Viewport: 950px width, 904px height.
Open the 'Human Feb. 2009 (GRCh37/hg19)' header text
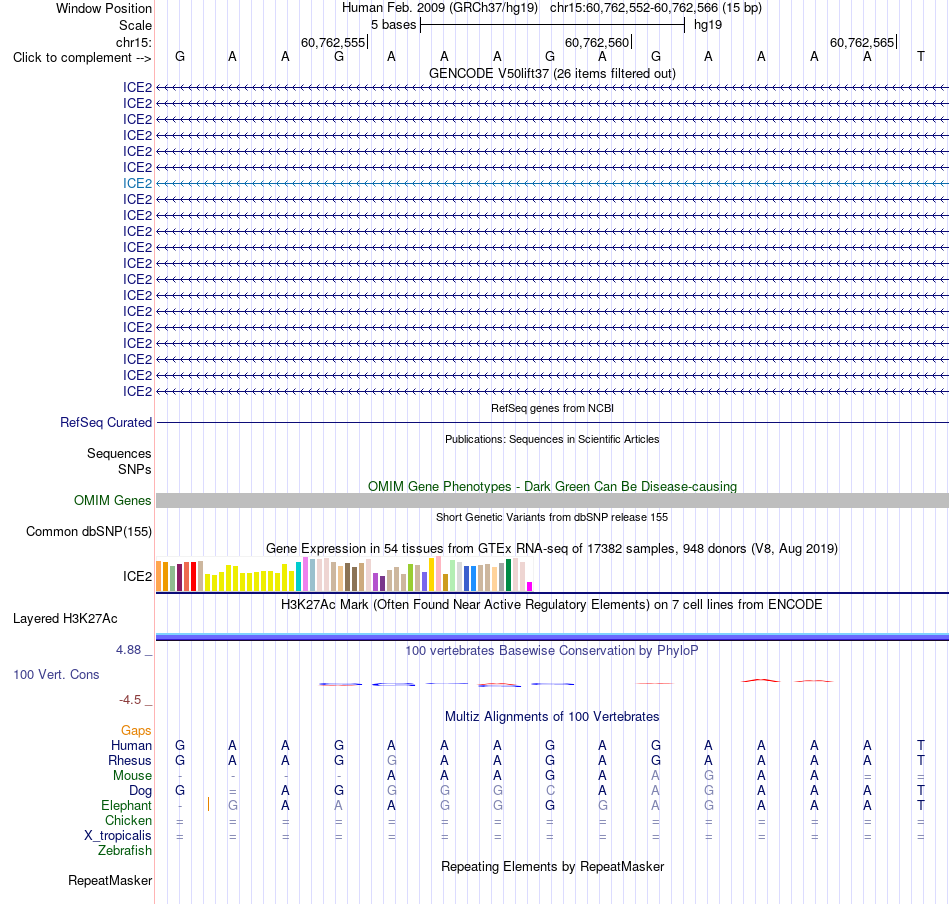click(440, 8)
